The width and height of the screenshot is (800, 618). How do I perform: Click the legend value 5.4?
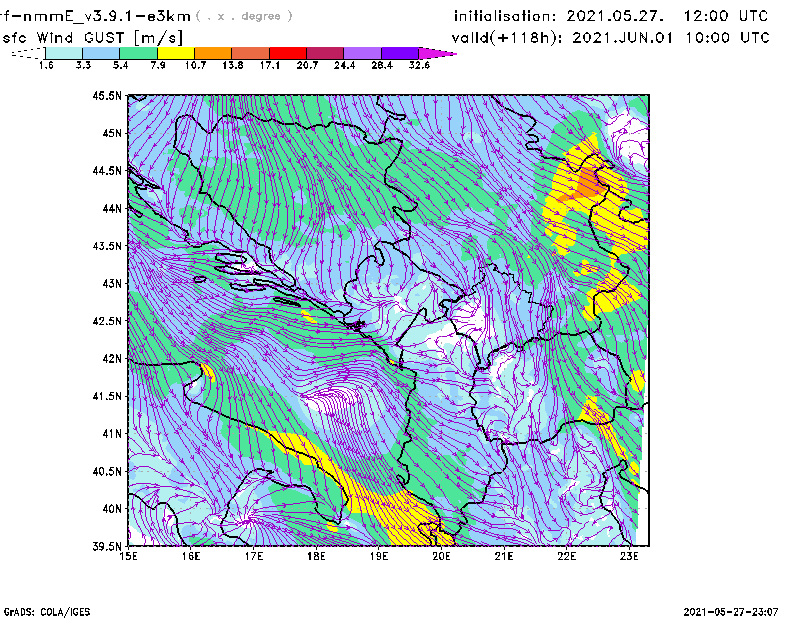(120, 65)
